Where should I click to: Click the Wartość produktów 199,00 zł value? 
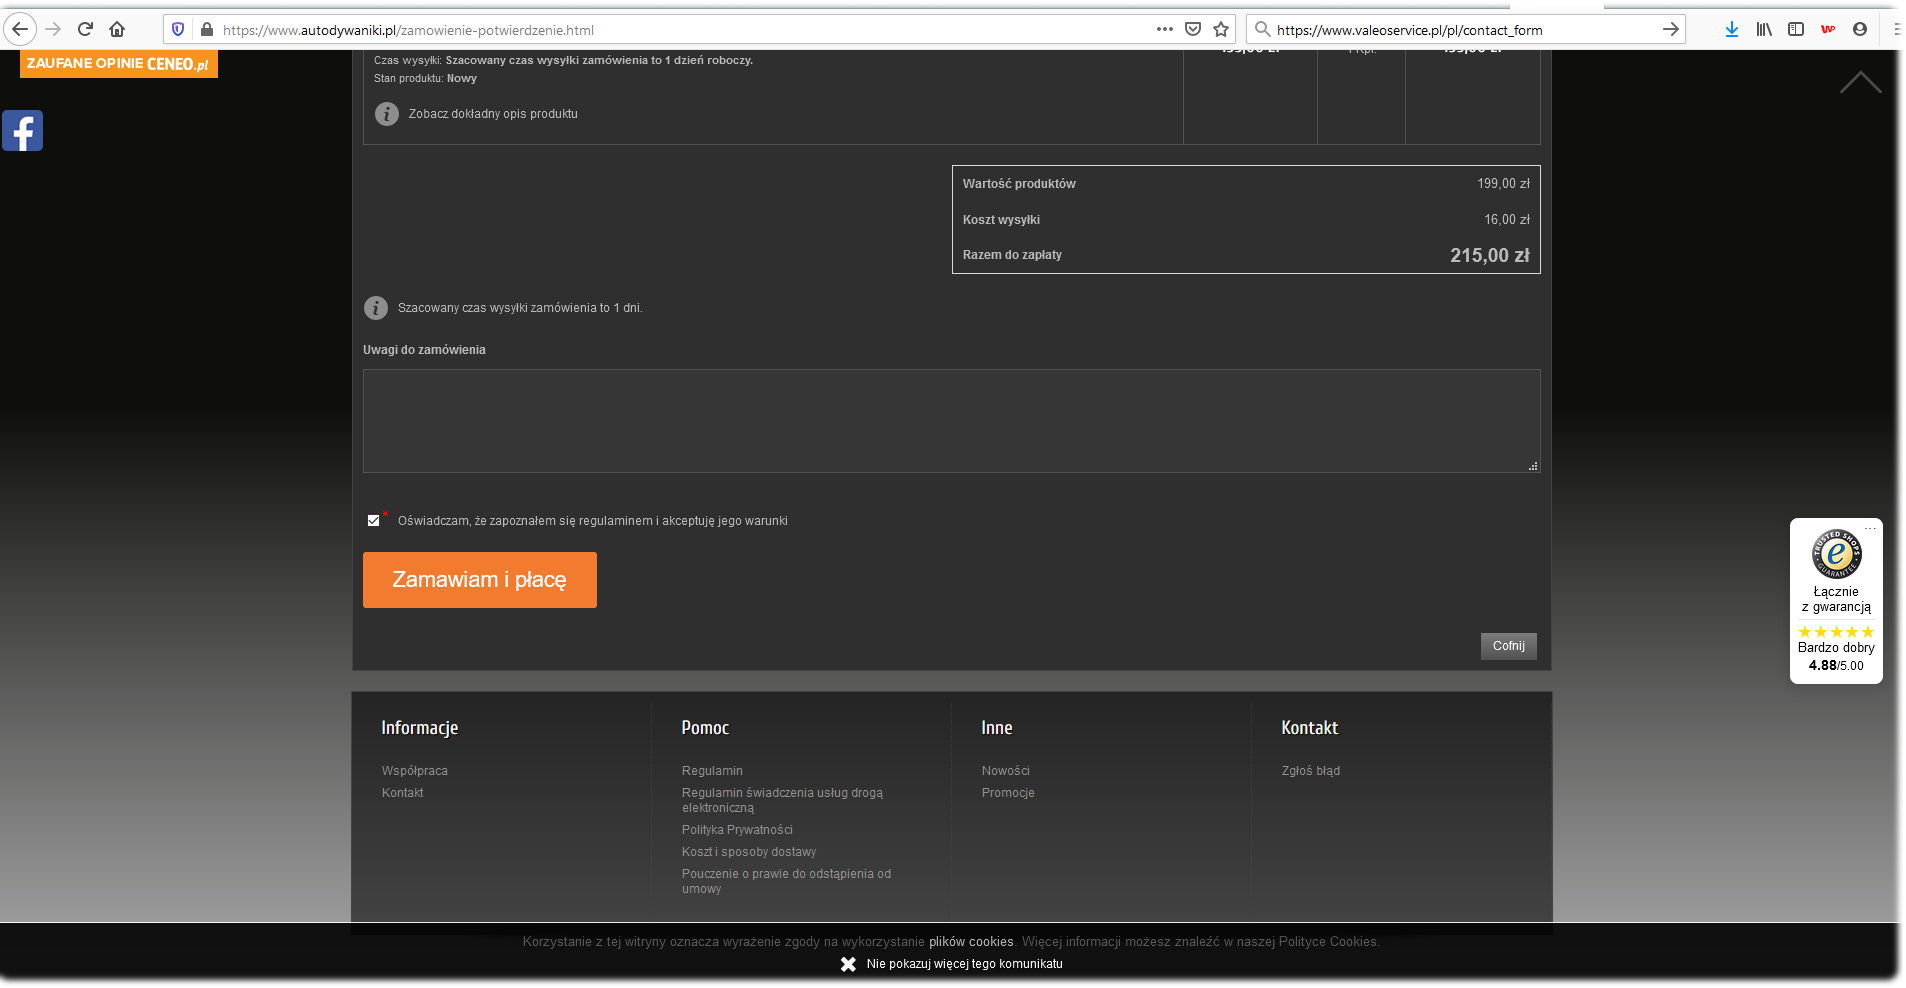1504,184
